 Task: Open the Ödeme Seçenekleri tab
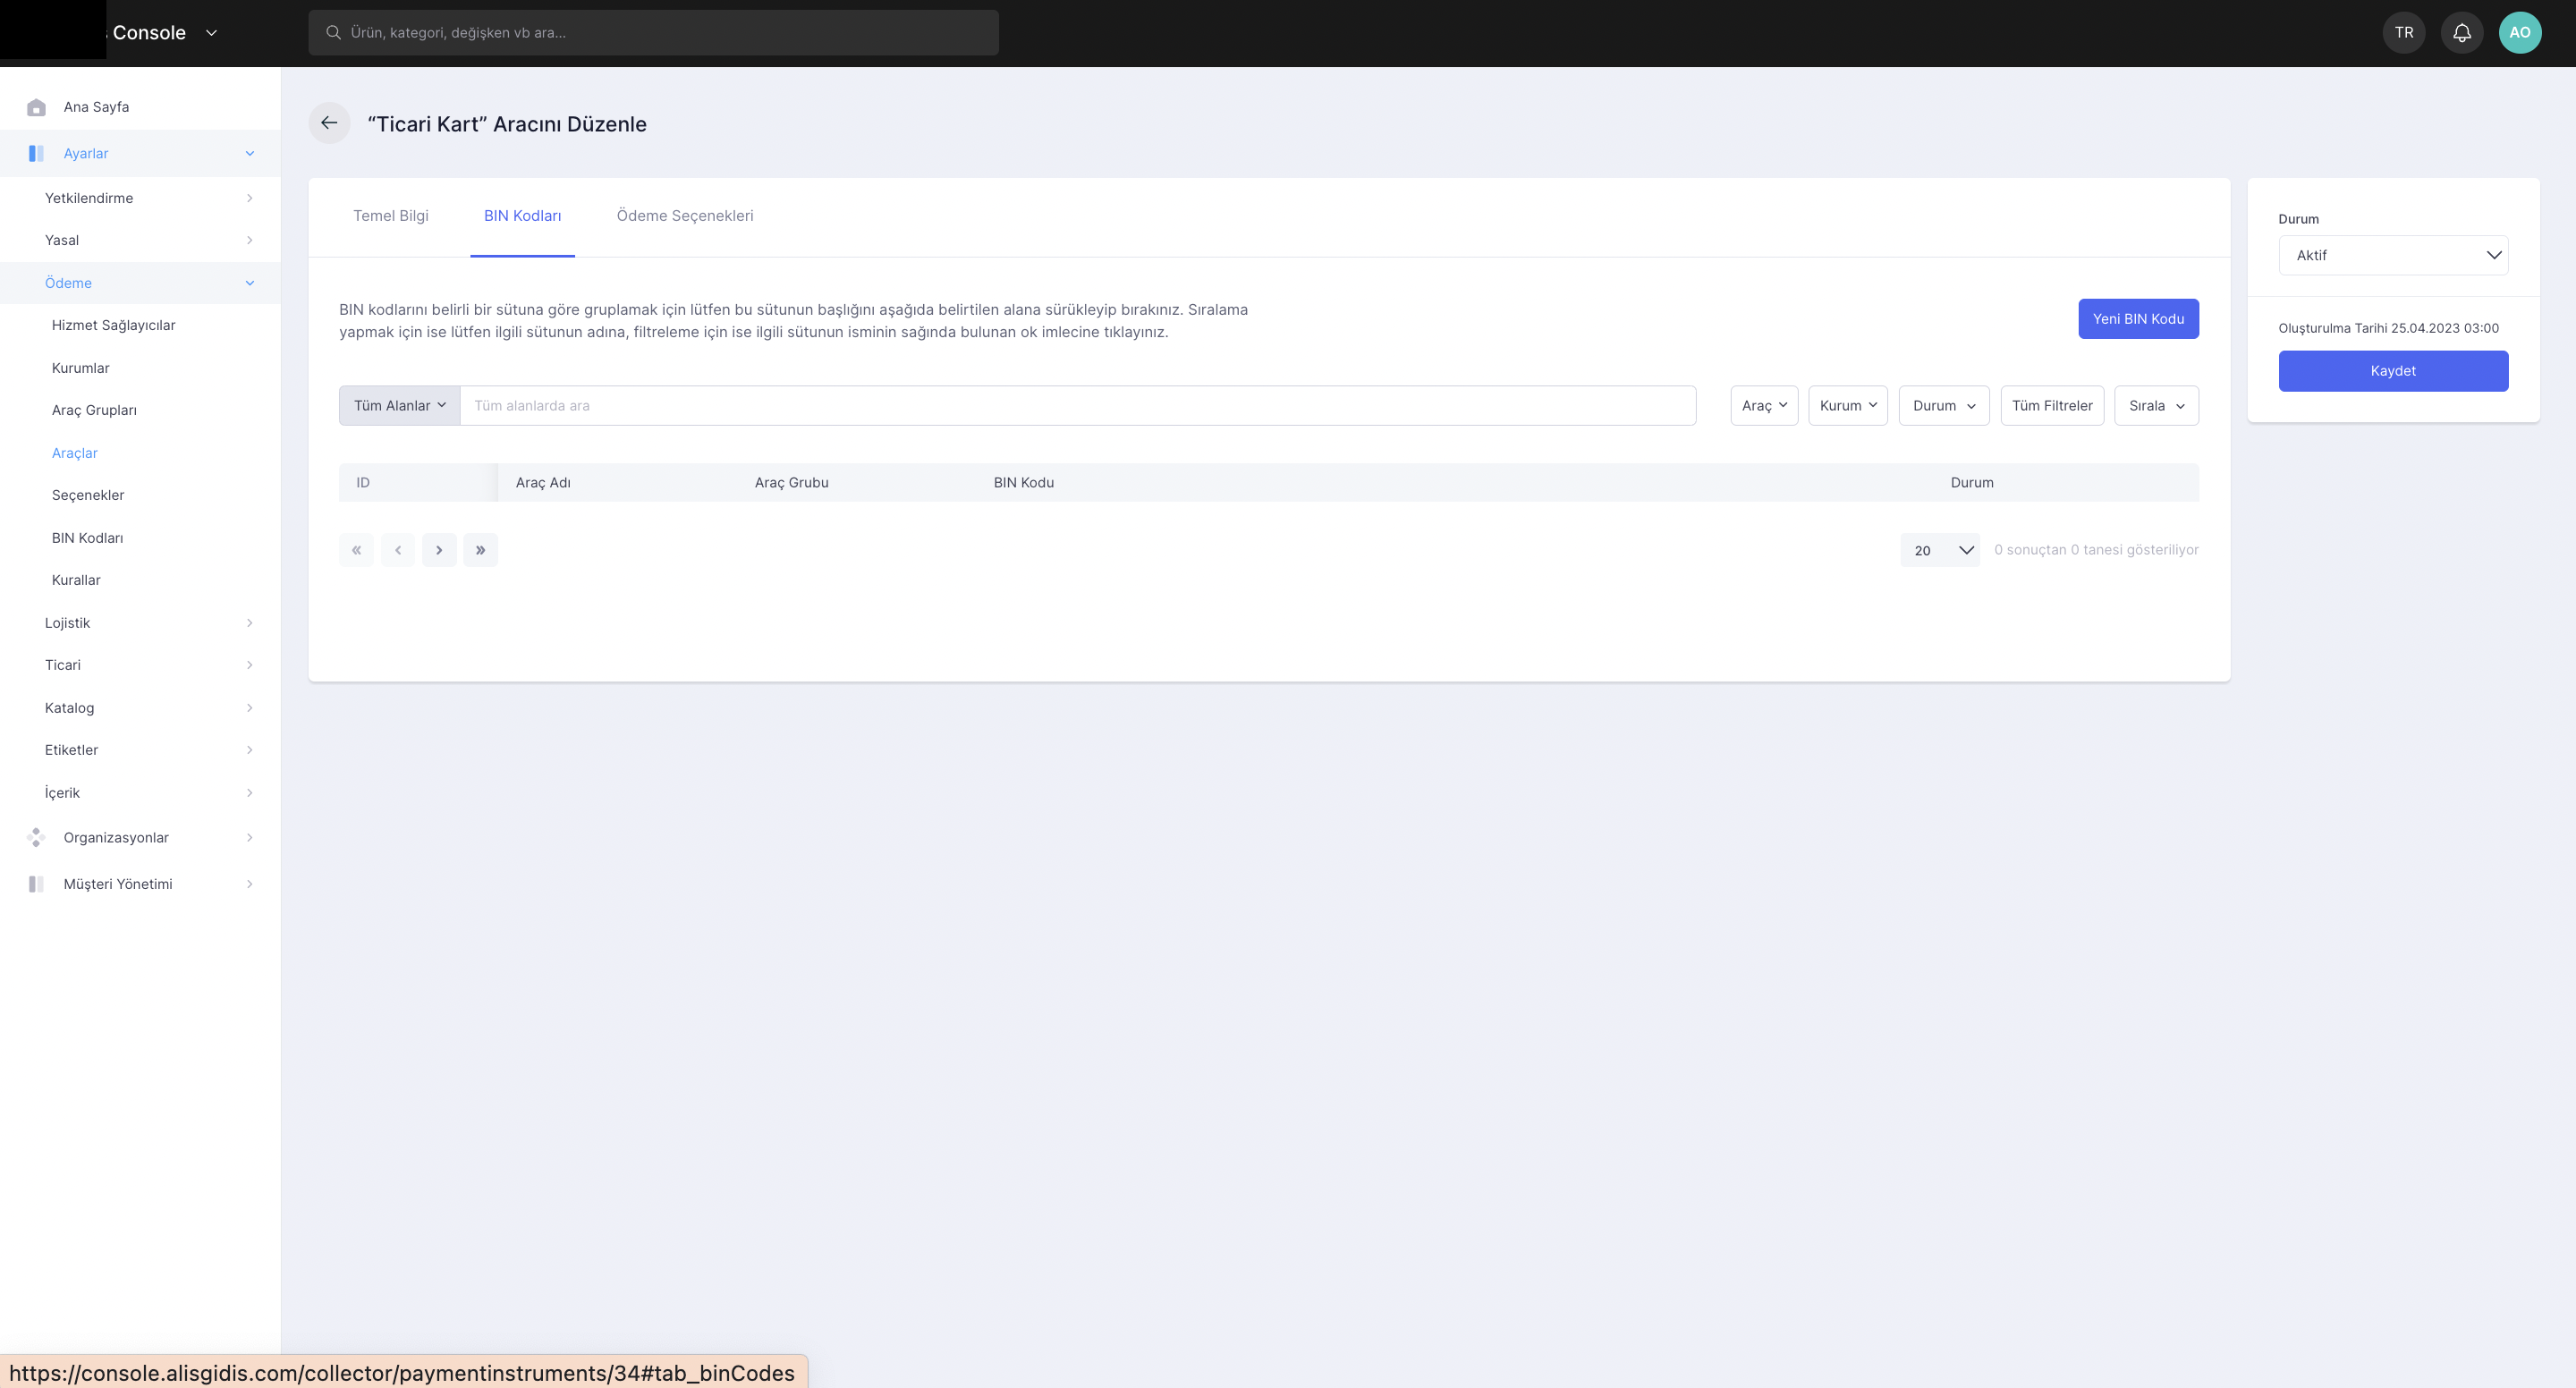click(x=685, y=216)
